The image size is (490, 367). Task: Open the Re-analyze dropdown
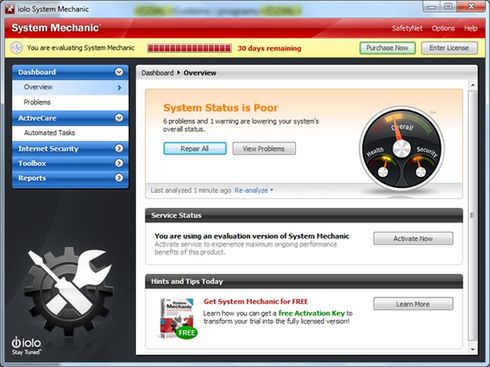pos(254,190)
